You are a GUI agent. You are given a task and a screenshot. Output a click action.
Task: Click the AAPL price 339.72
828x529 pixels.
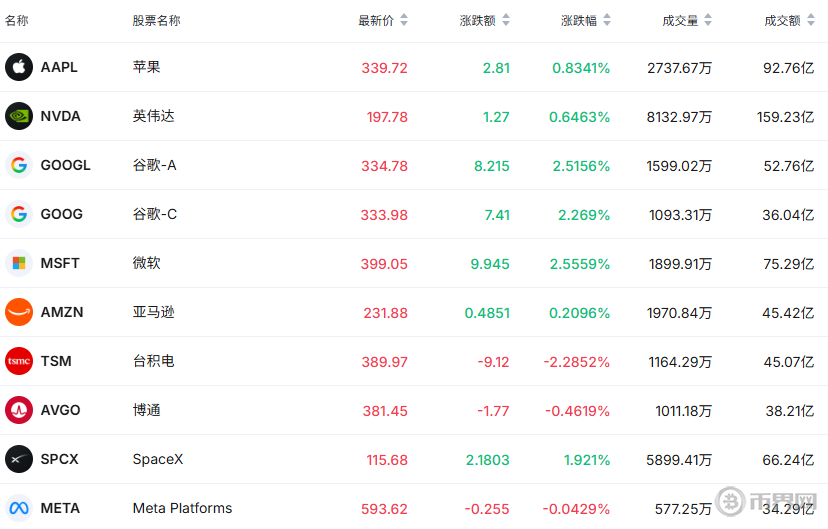(384, 68)
